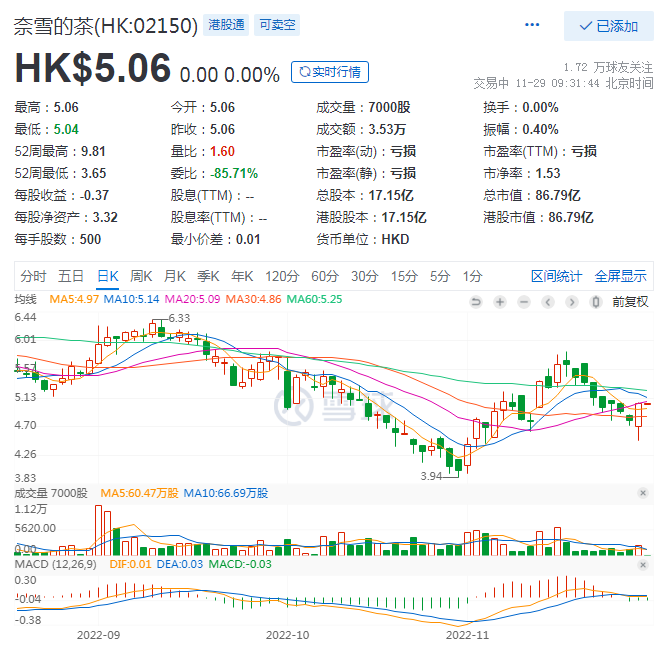The height and width of the screenshot is (648, 665).
Task: Click the 52周最高 9.81 value
Action: pyautogui.click(x=93, y=151)
